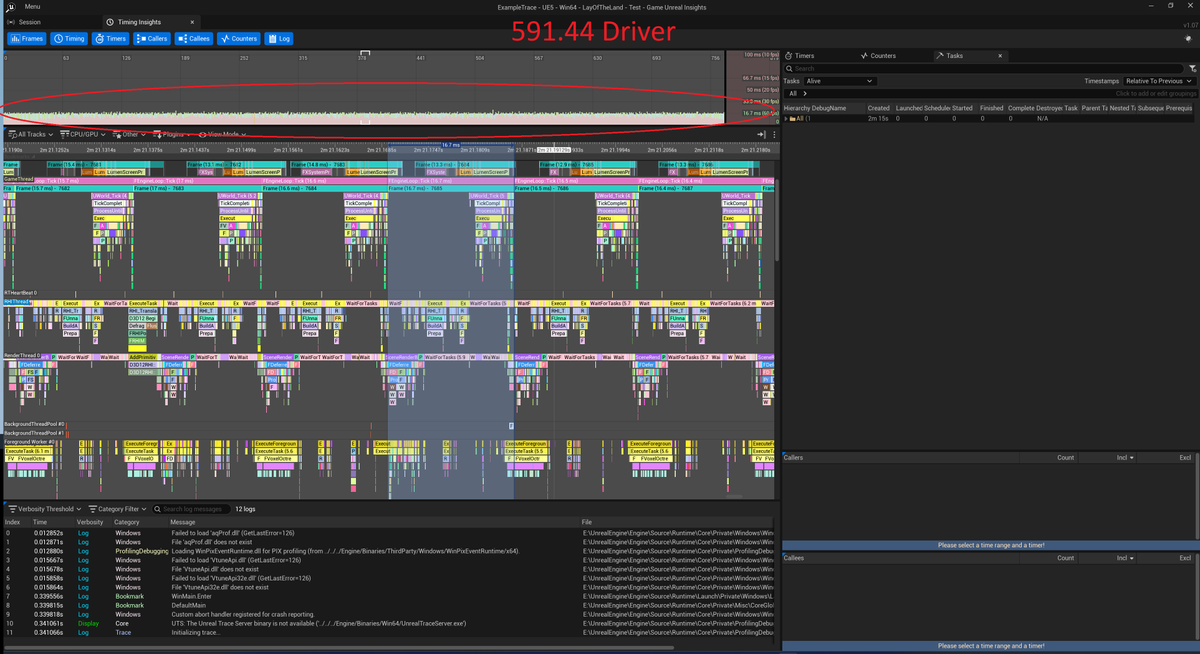Toggle the Callees panel button
This screenshot has width=1200, height=654.
(193, 38)
